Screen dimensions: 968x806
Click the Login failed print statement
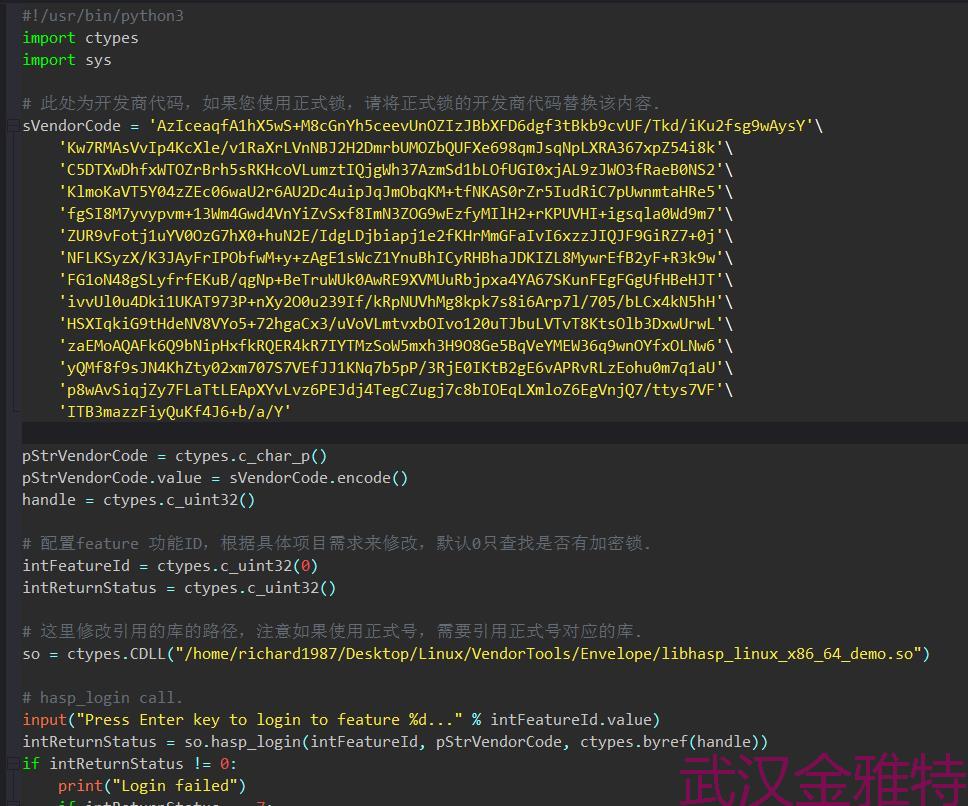(x=150, y=785)
